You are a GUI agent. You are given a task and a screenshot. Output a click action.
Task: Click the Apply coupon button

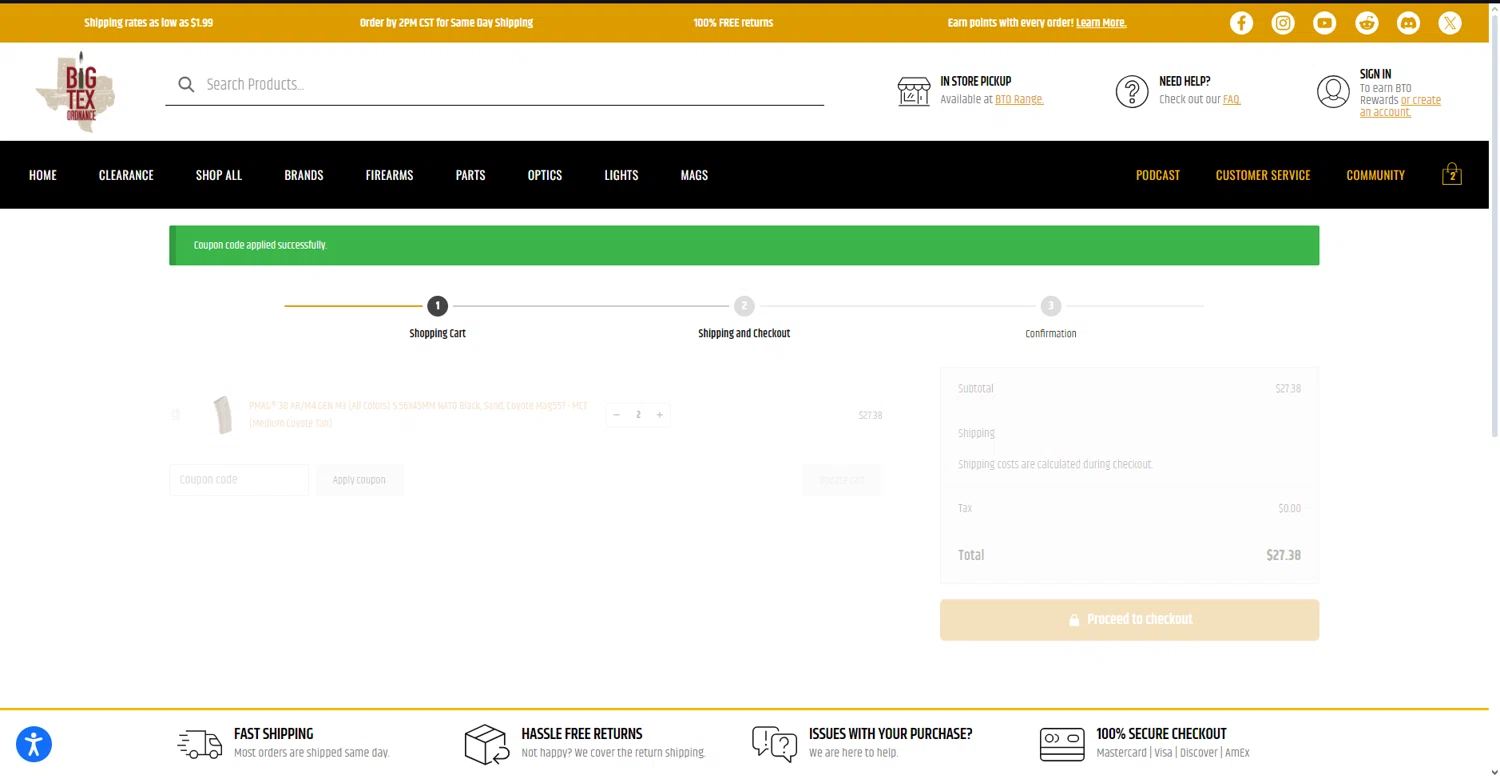coord(359,480)
